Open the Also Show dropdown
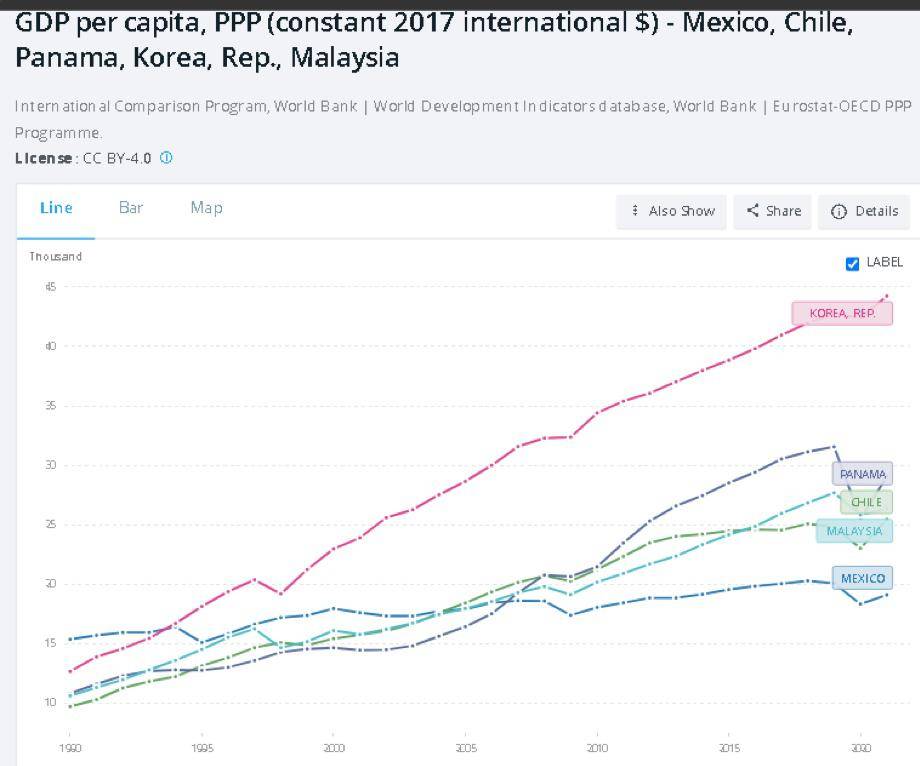Image resolution: width=920 pixels, height=766 pixels. (x=671, y=211)
